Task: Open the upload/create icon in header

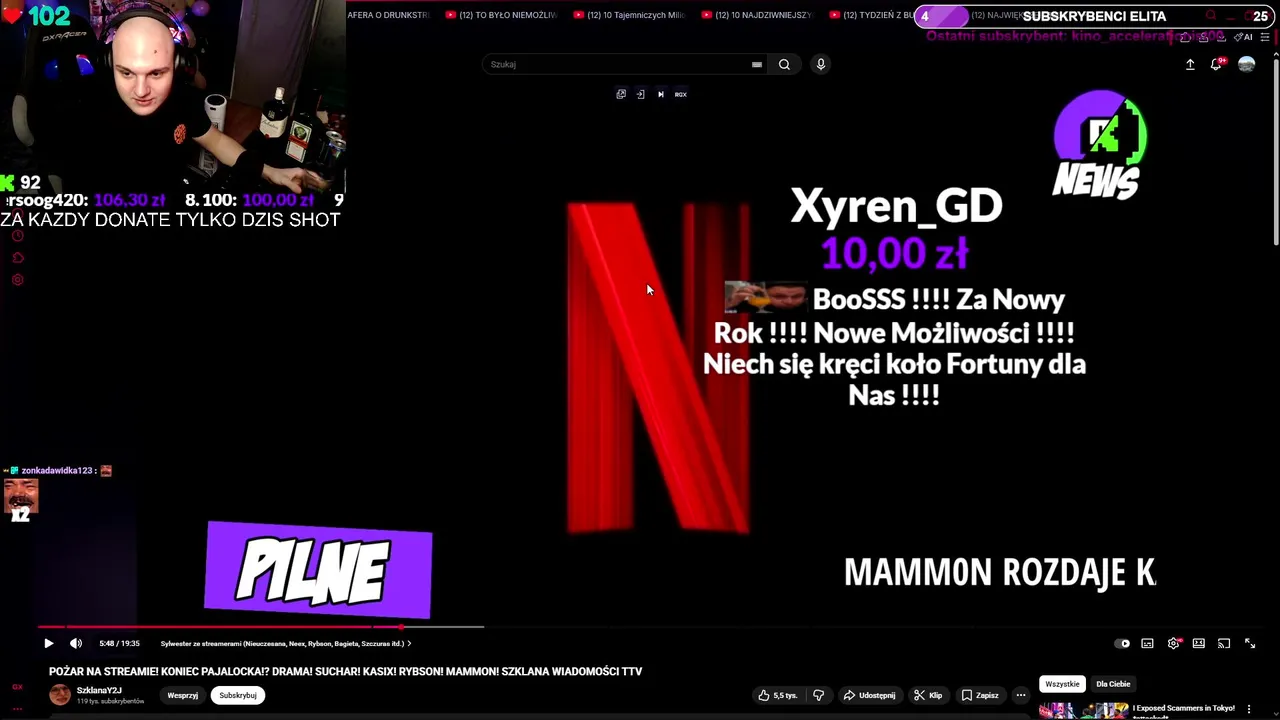Action: [x=1190, y=64]
